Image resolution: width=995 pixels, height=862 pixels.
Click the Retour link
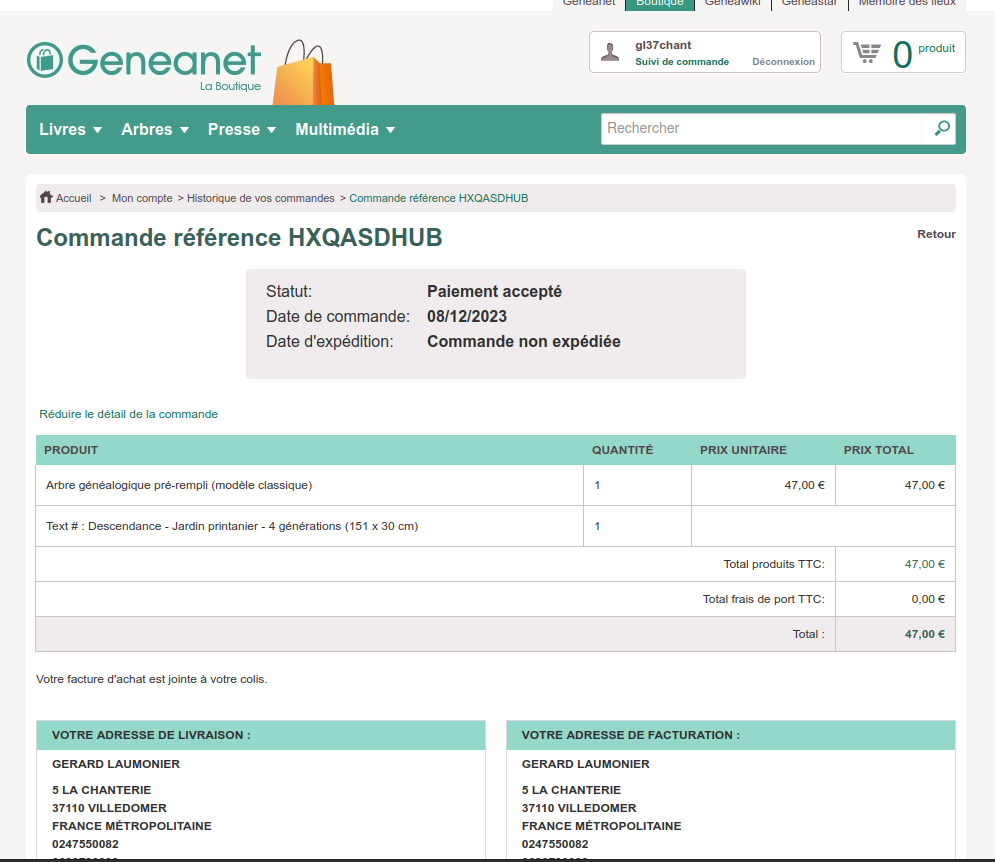point(936,234)
